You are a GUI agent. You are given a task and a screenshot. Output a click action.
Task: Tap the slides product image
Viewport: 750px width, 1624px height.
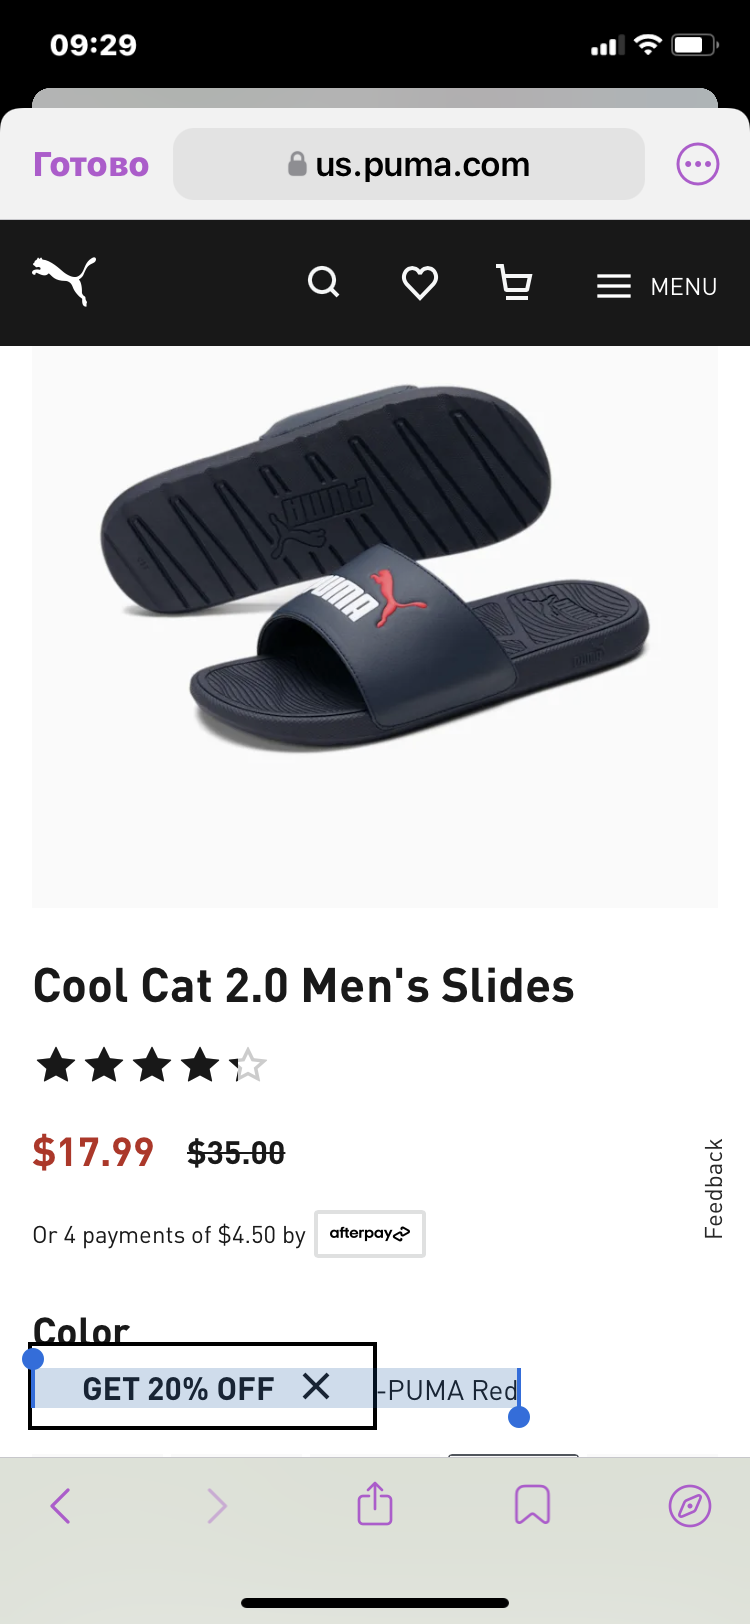[x=375, y=627]
